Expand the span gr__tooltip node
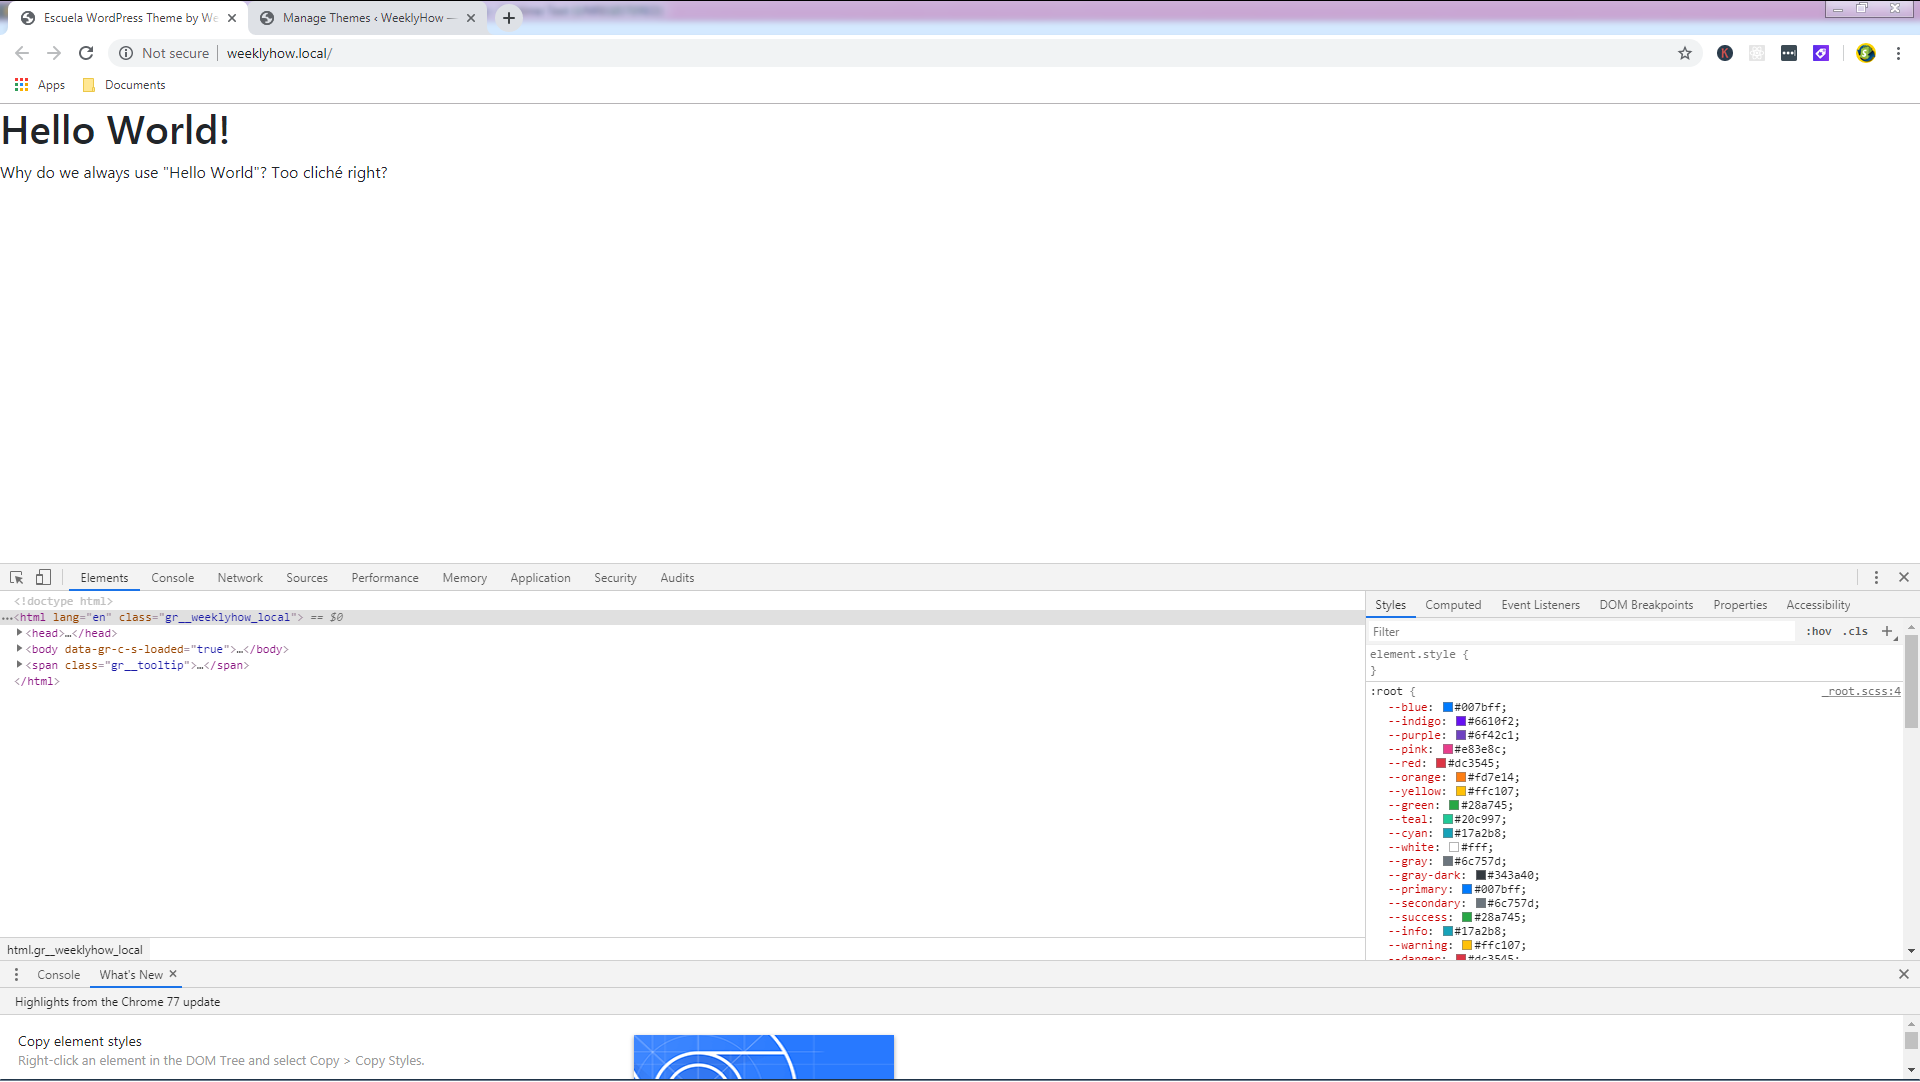Image resolution: width=1920 pixels, height=1082 pixels. (19, 665)
